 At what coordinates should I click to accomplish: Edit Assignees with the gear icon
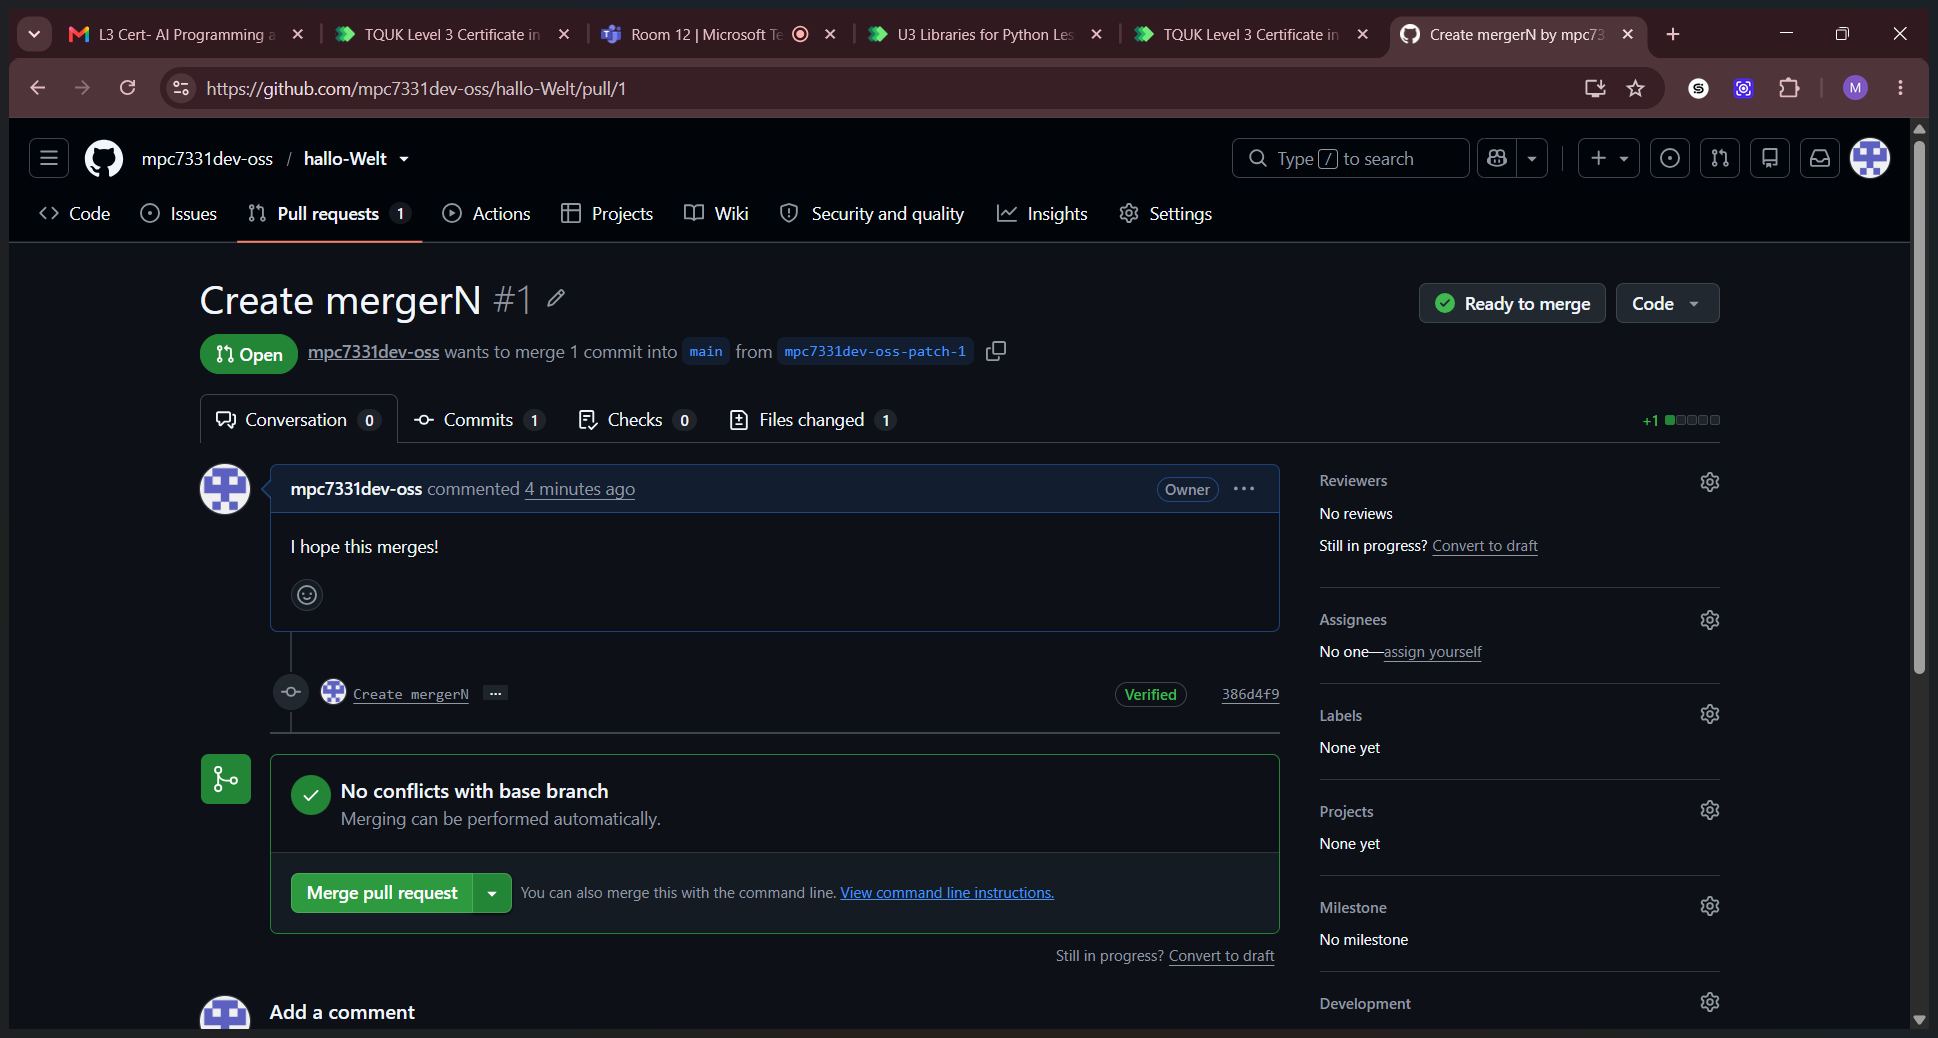[1710, 620]
